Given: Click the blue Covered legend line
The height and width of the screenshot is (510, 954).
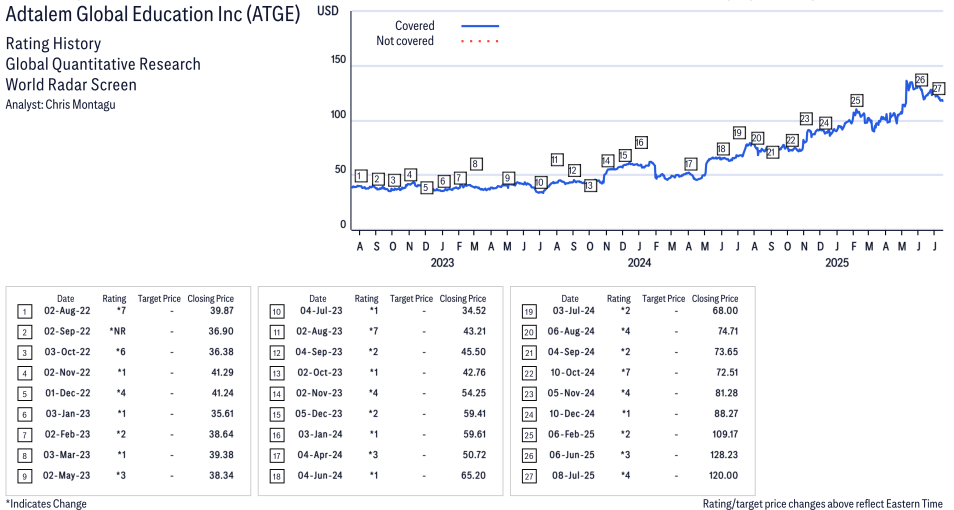Looking at the screenshot, I should 480,26.
